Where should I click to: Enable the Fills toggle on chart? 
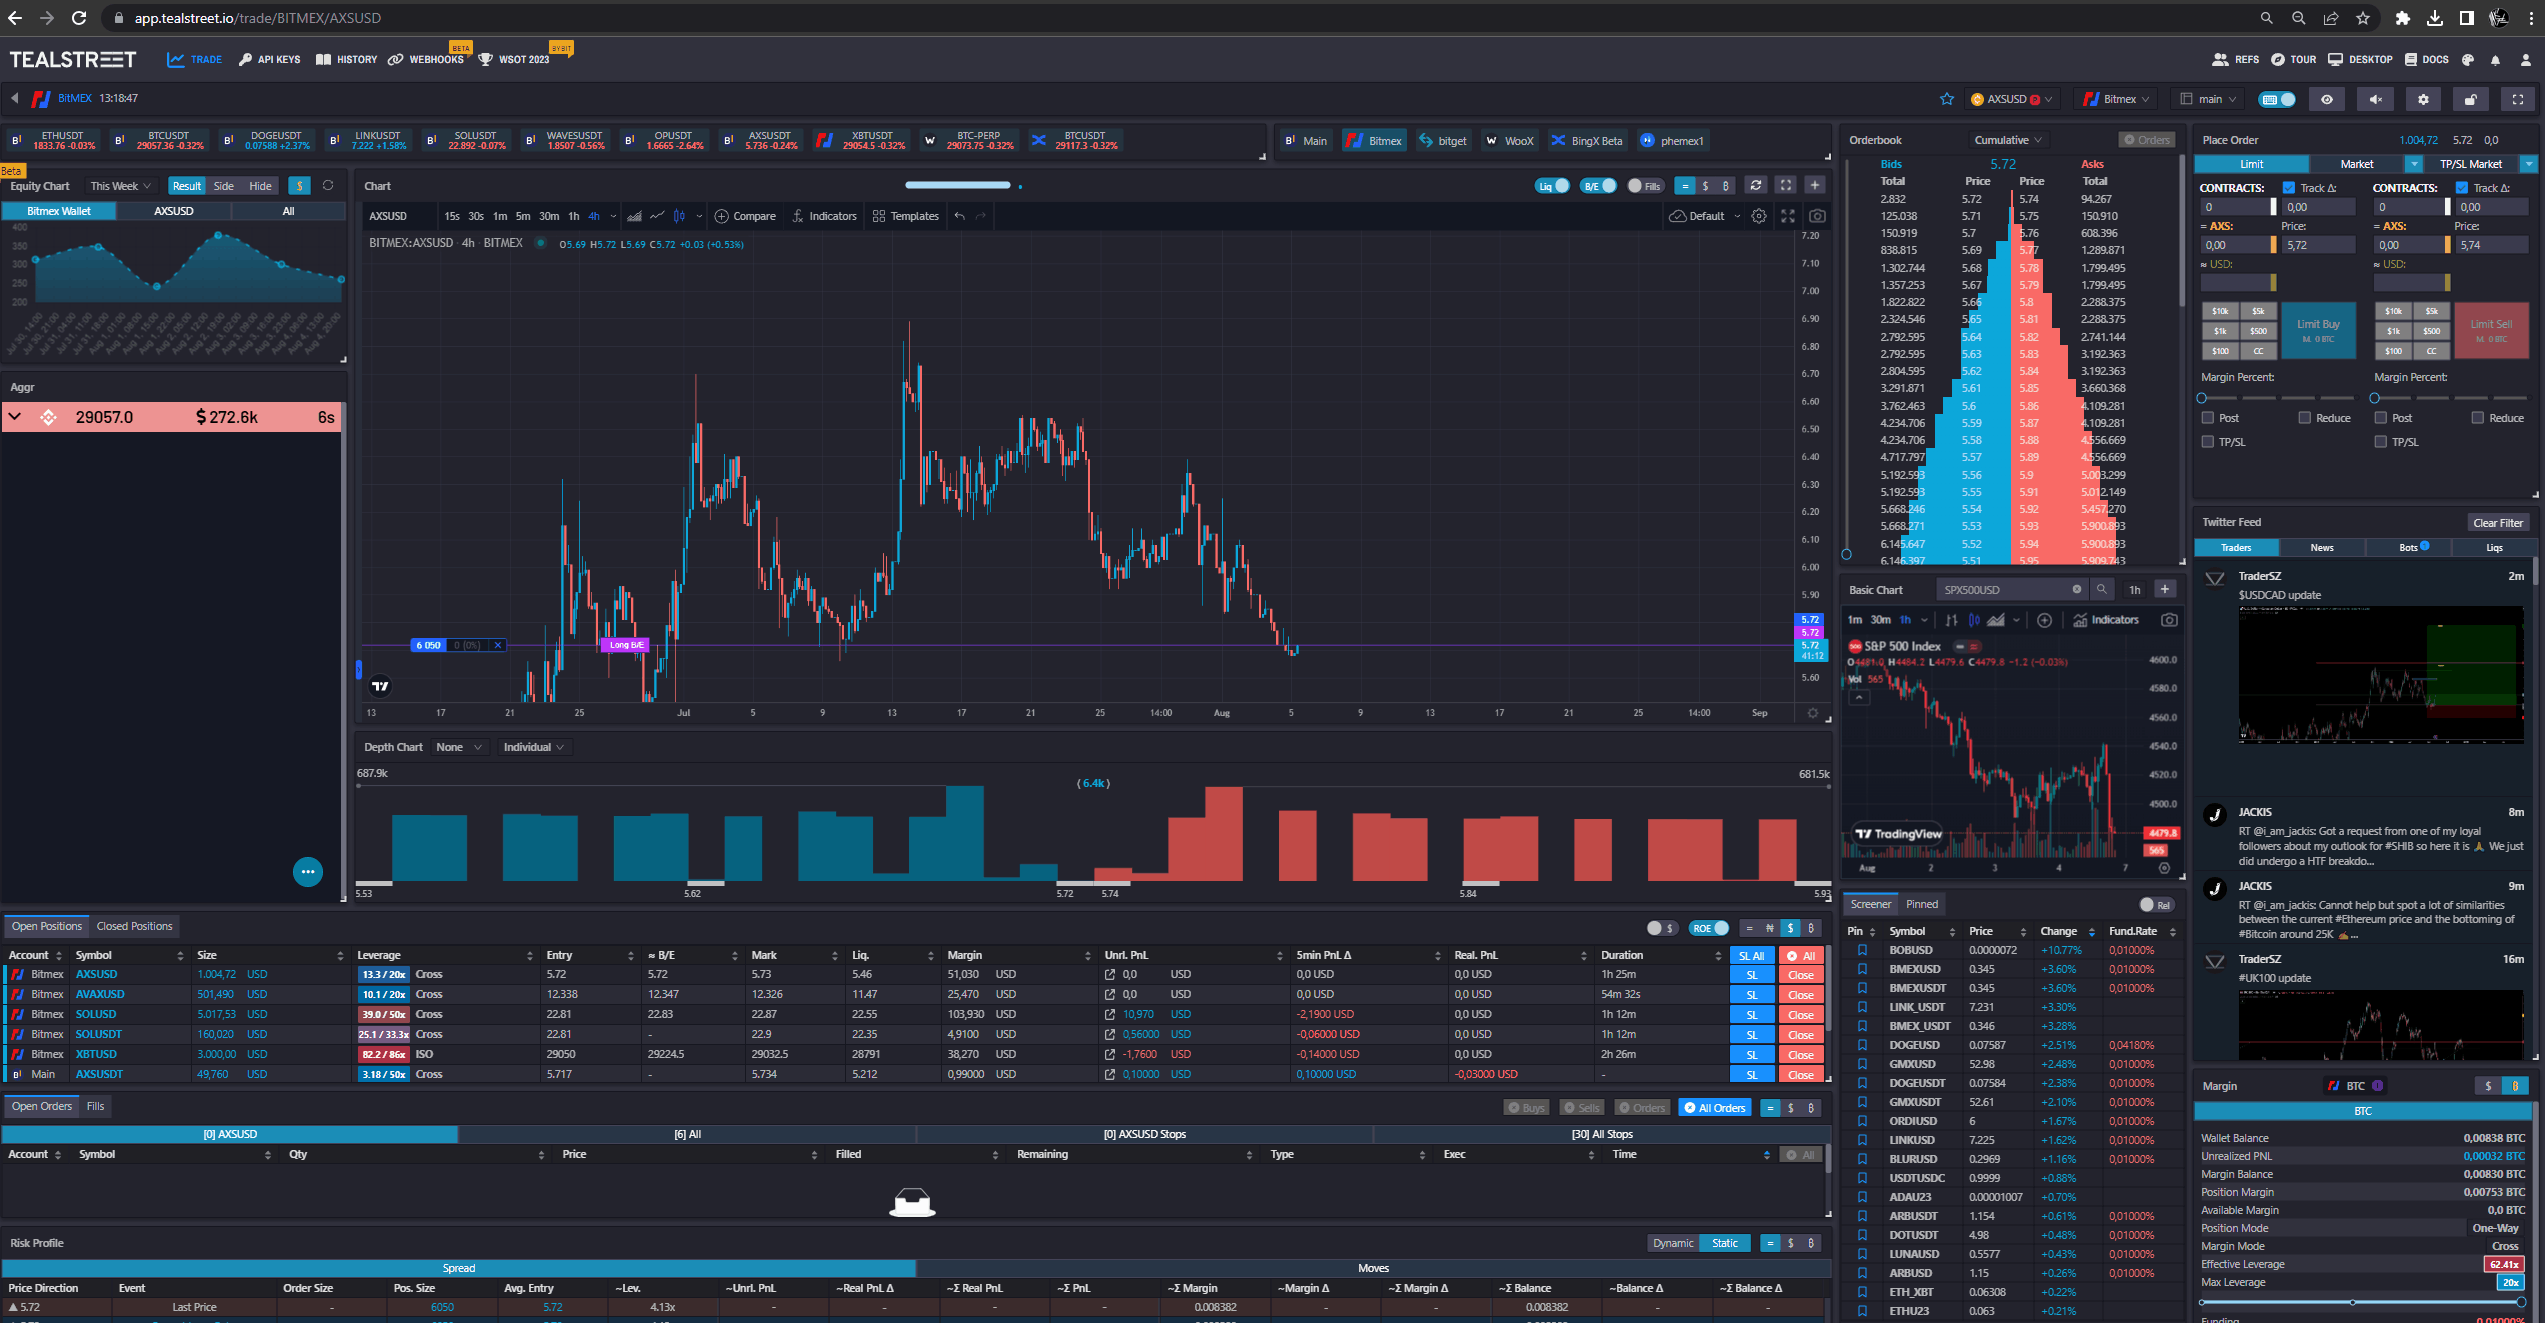point(1644,186)
